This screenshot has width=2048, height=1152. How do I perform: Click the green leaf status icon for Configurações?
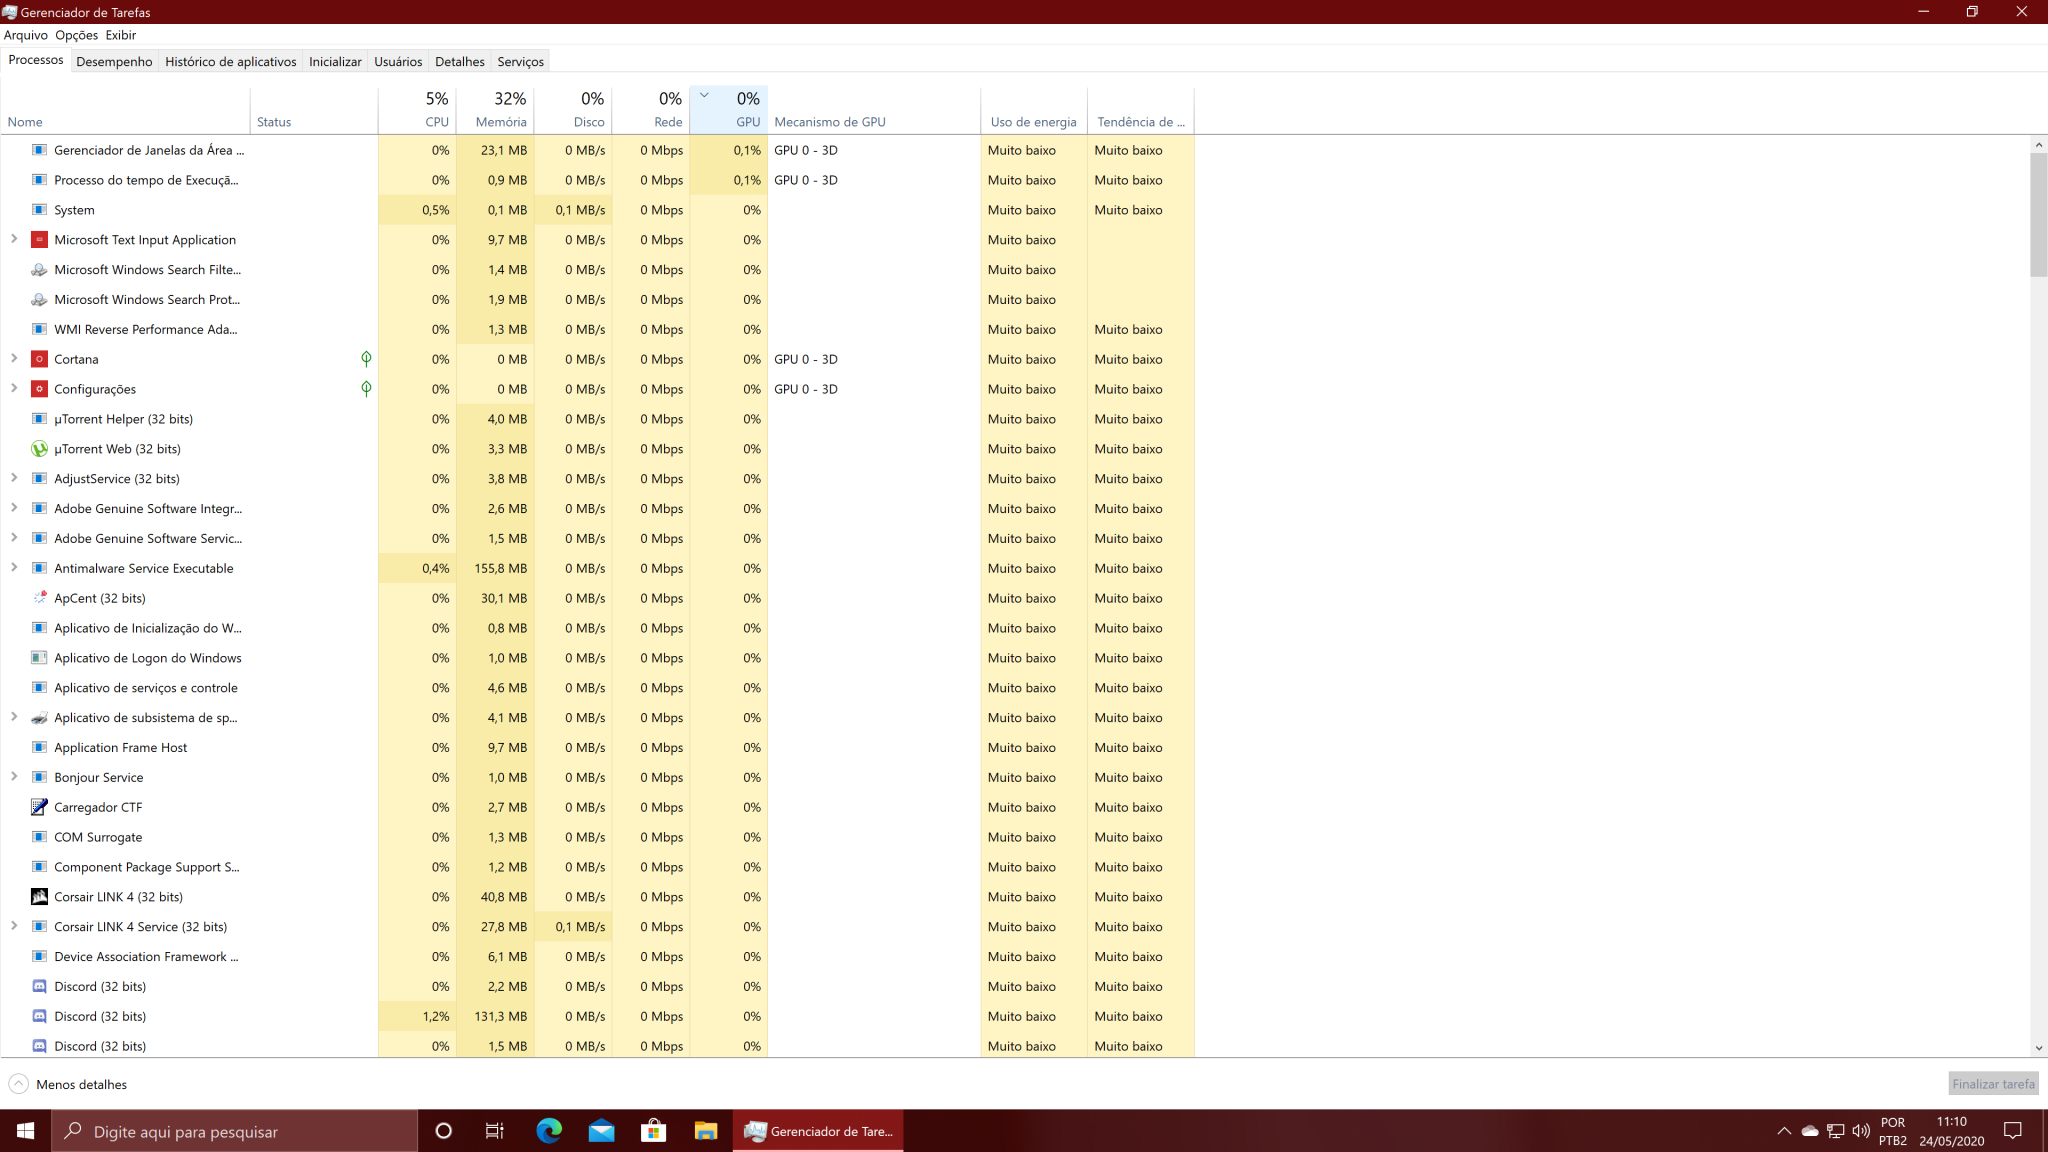tap(366, 389)
